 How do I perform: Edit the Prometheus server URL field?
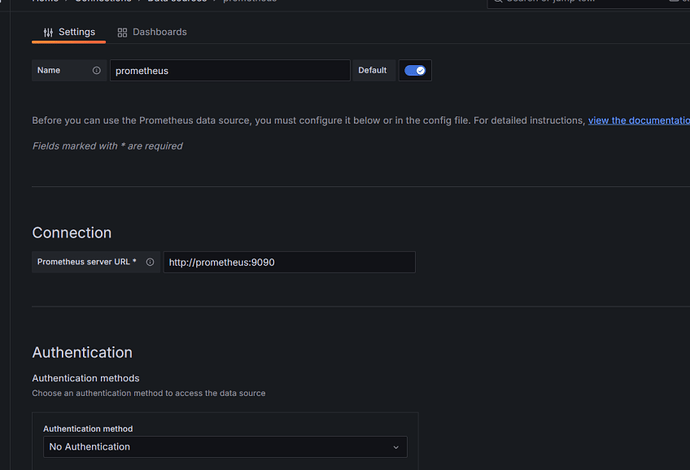pos(289,262)
